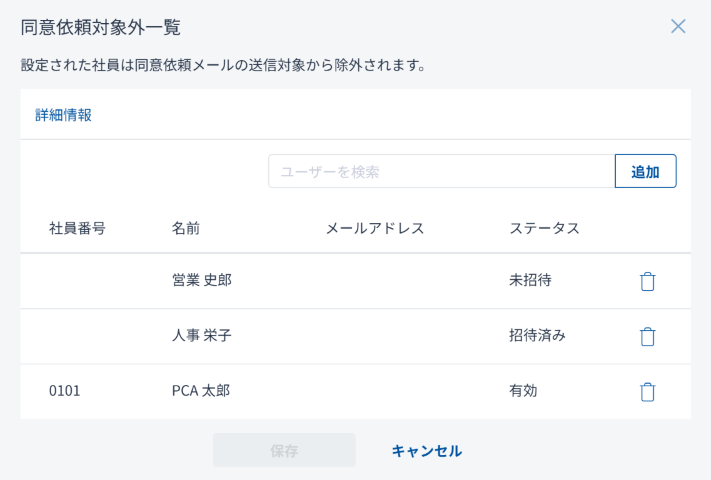Screen dimensions: 711x480
Task: Select the メールアドレス column header
Action: pos(375,228)
